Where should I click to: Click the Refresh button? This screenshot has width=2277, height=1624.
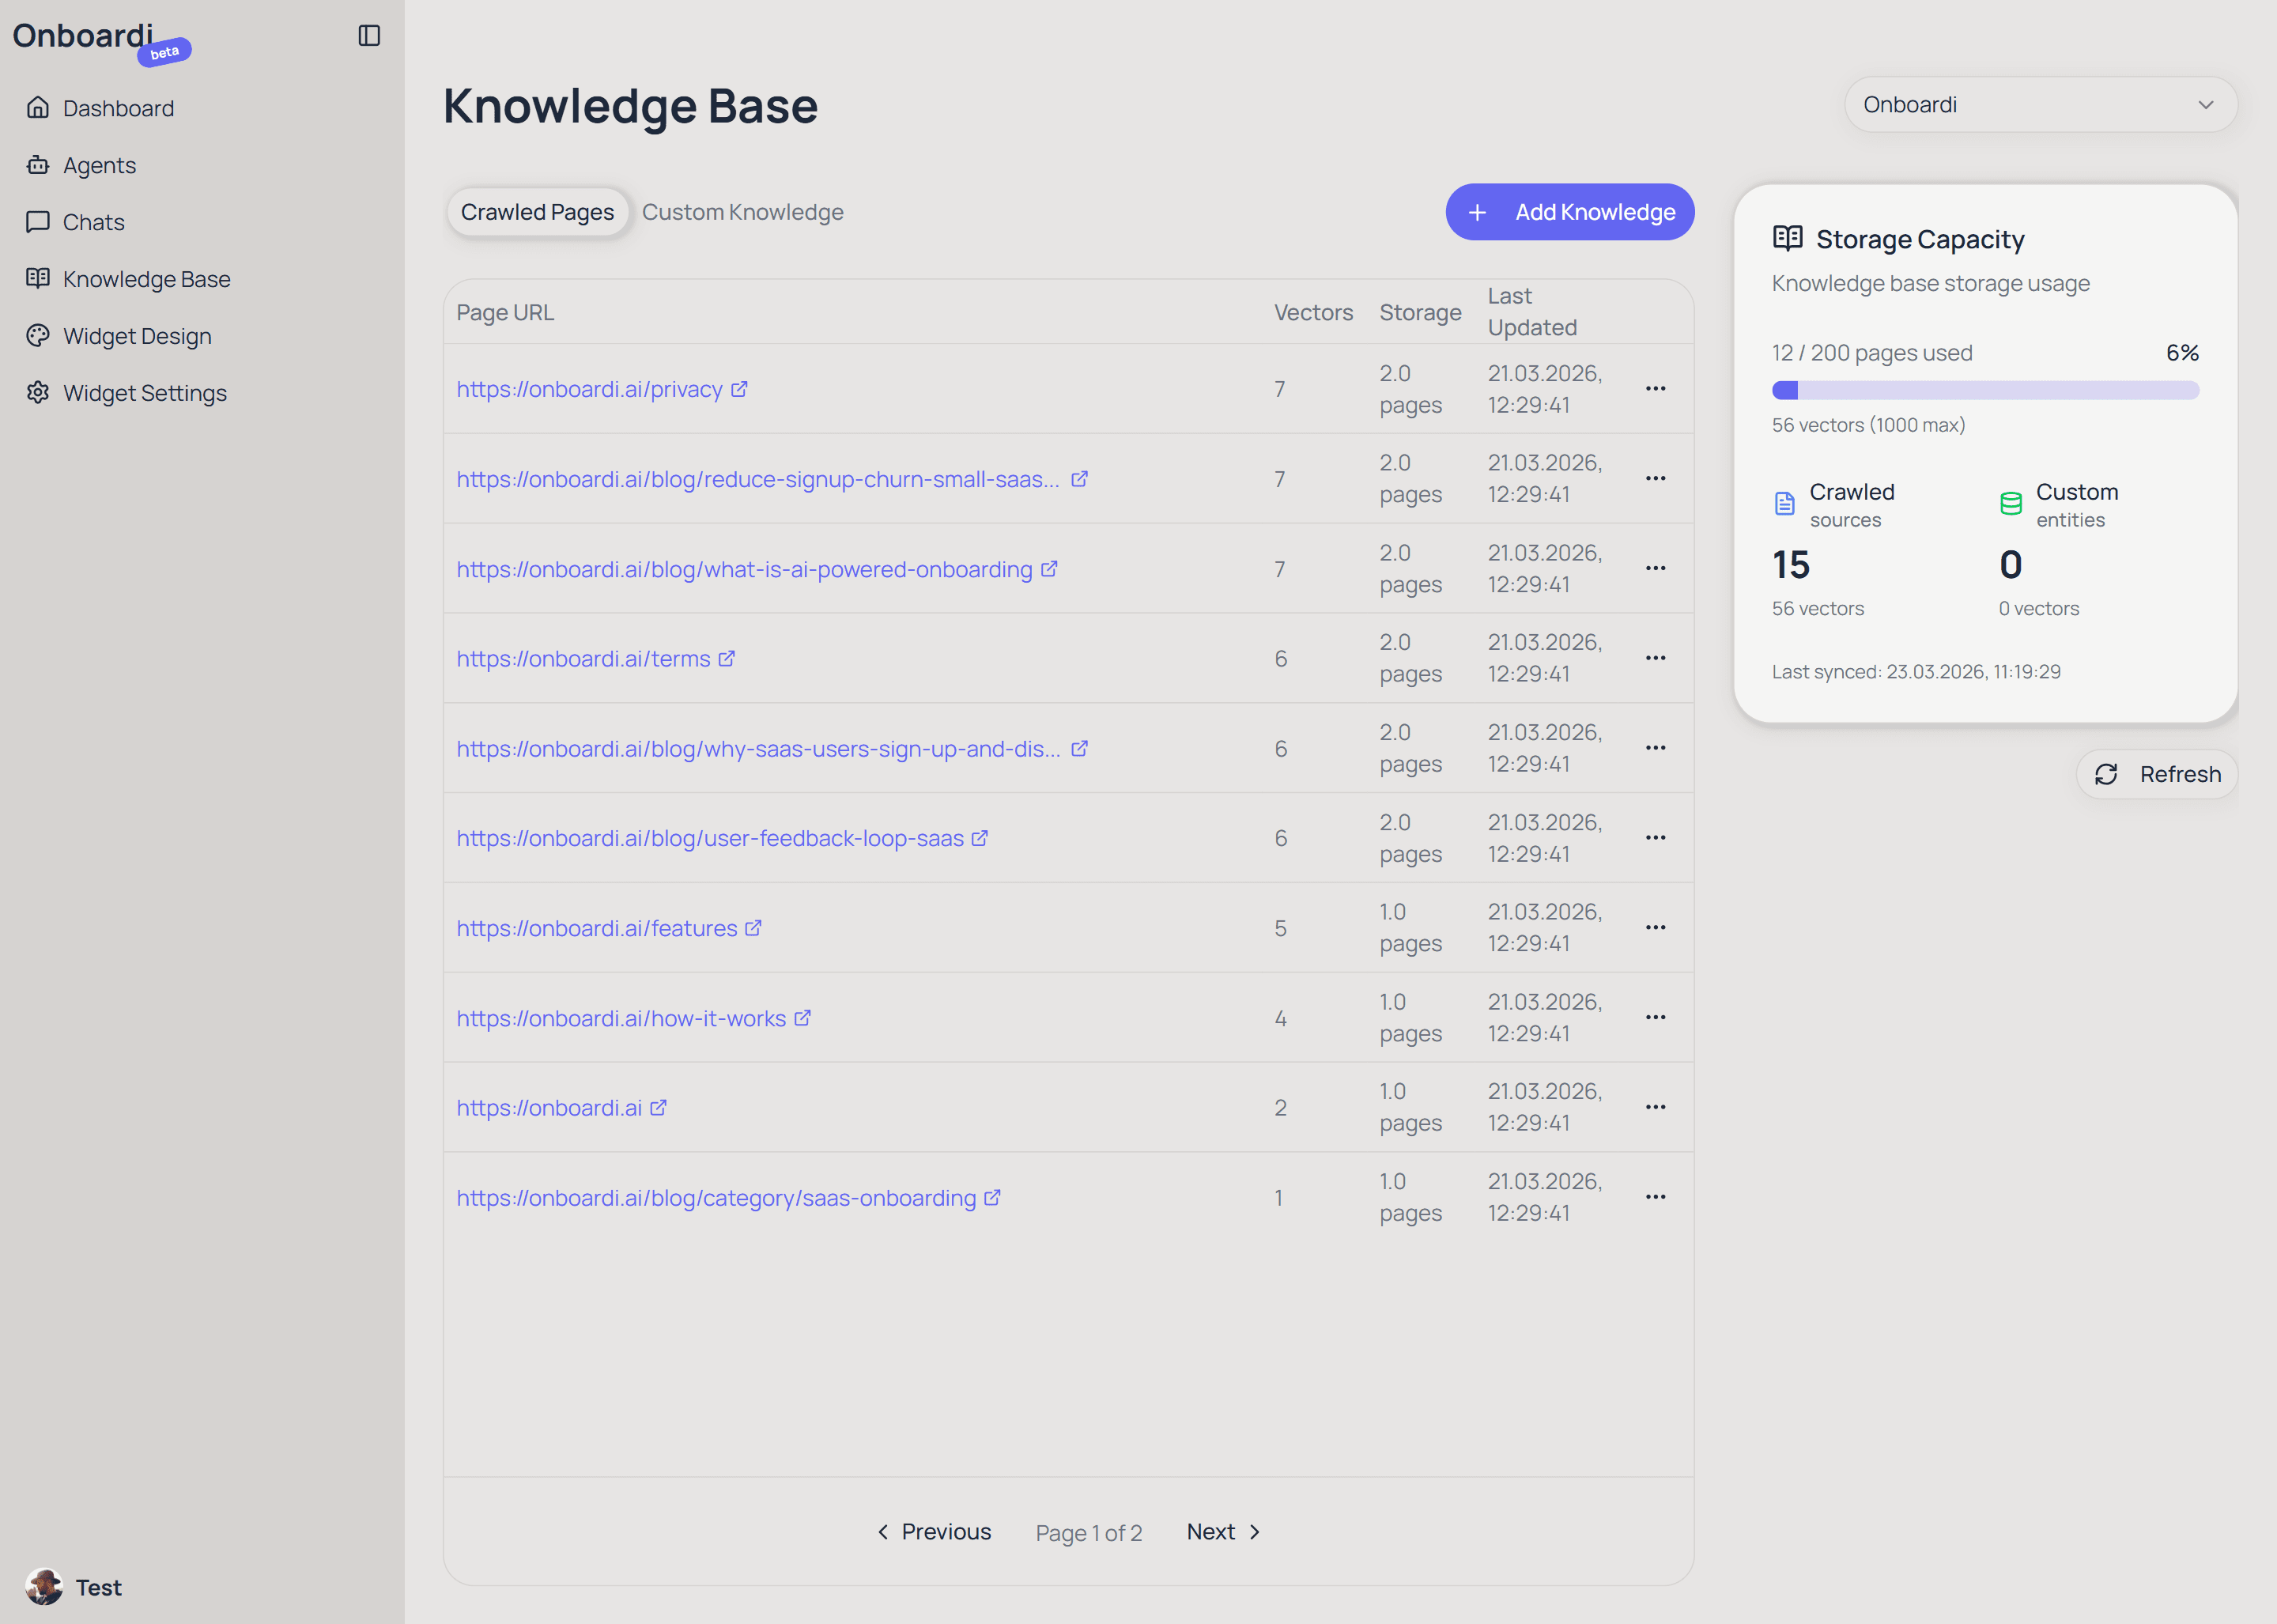(x=2157, y=774)
